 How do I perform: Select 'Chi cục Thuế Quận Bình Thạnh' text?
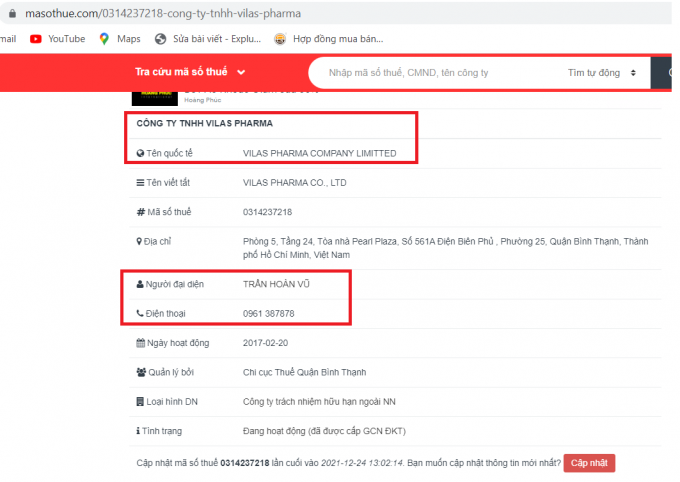pos(304,372)
